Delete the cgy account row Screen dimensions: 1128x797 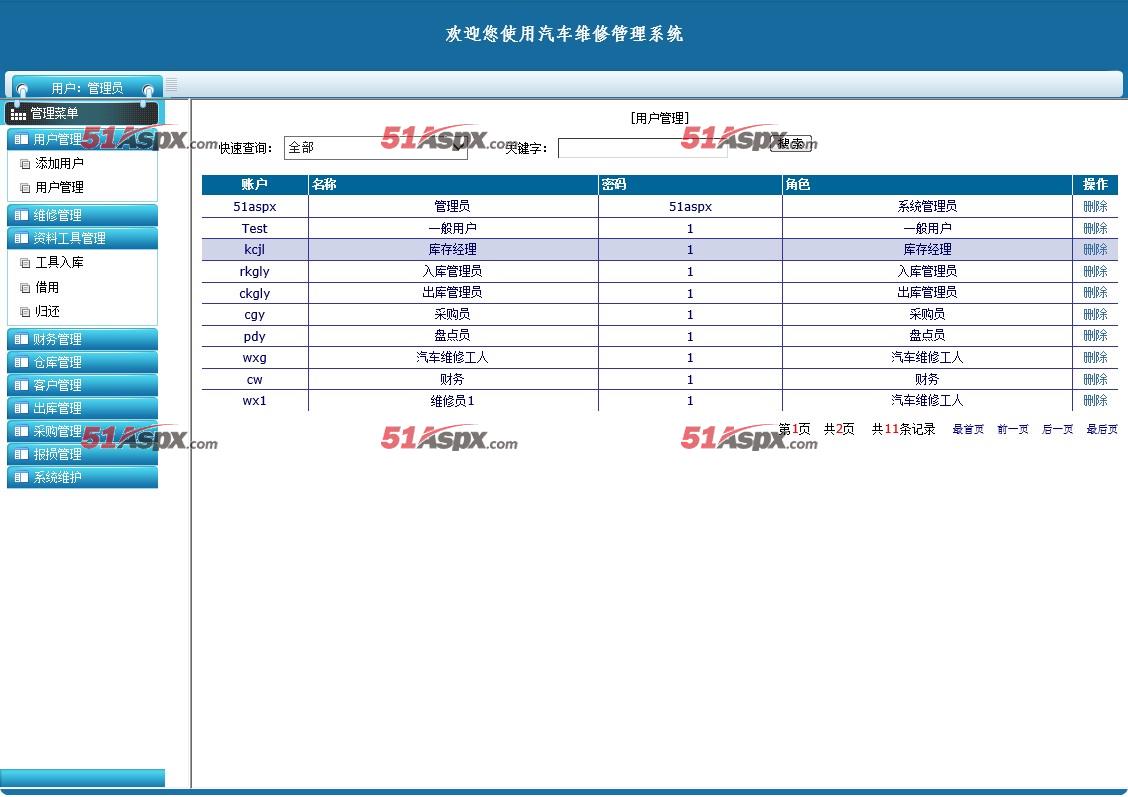coord(1095,314)
